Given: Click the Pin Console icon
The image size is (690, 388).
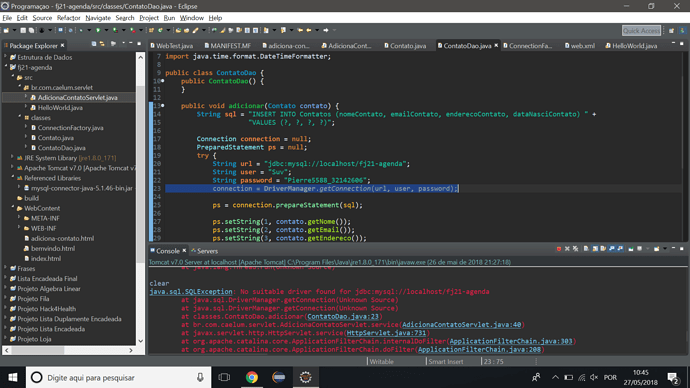Looking at the screenshot, I should [x=631, y=249].
